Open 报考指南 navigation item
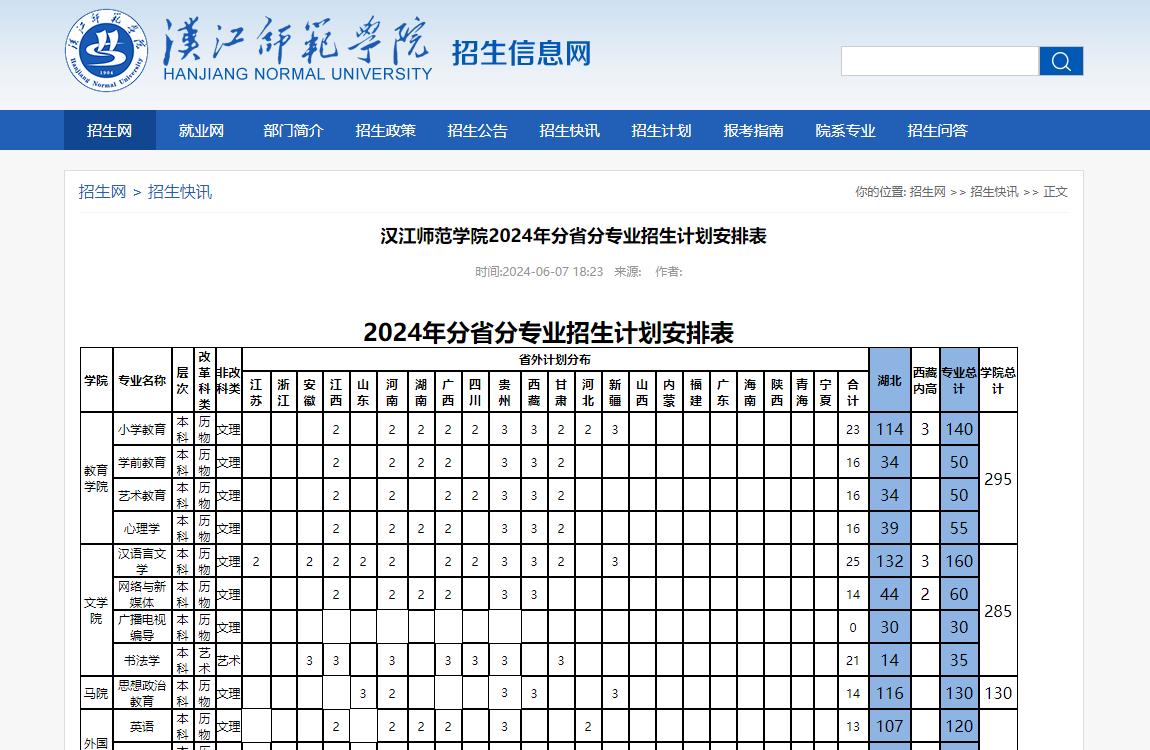 tap(753, 130)
